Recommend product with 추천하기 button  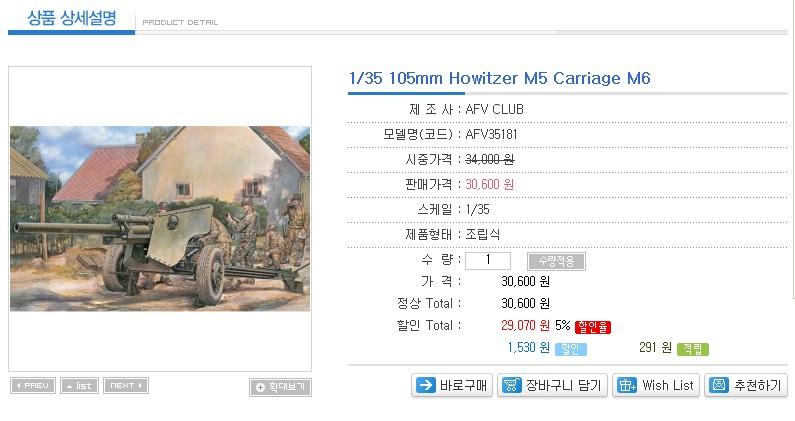coord(746,385)
